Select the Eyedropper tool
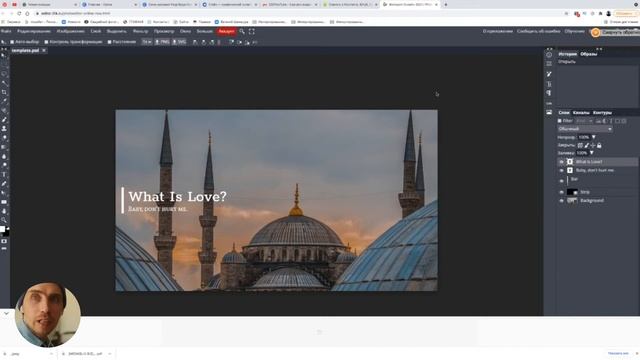This screenshot has height=360, width=640. tap(4, 101)
